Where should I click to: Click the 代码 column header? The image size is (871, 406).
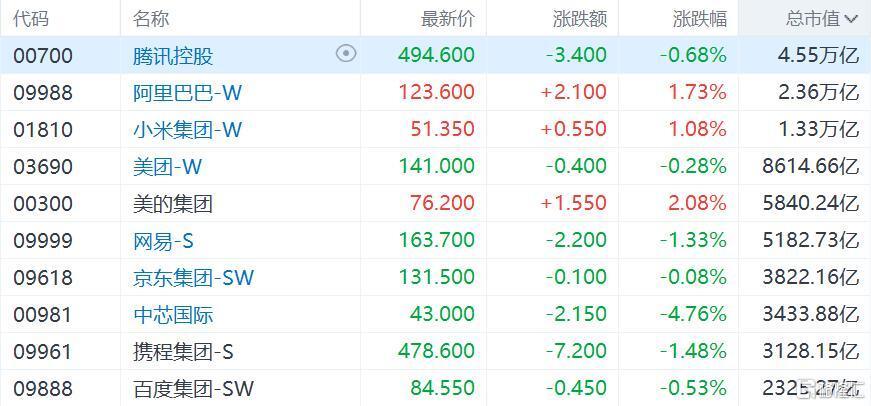pyautogui.click(x=31, y=19)
